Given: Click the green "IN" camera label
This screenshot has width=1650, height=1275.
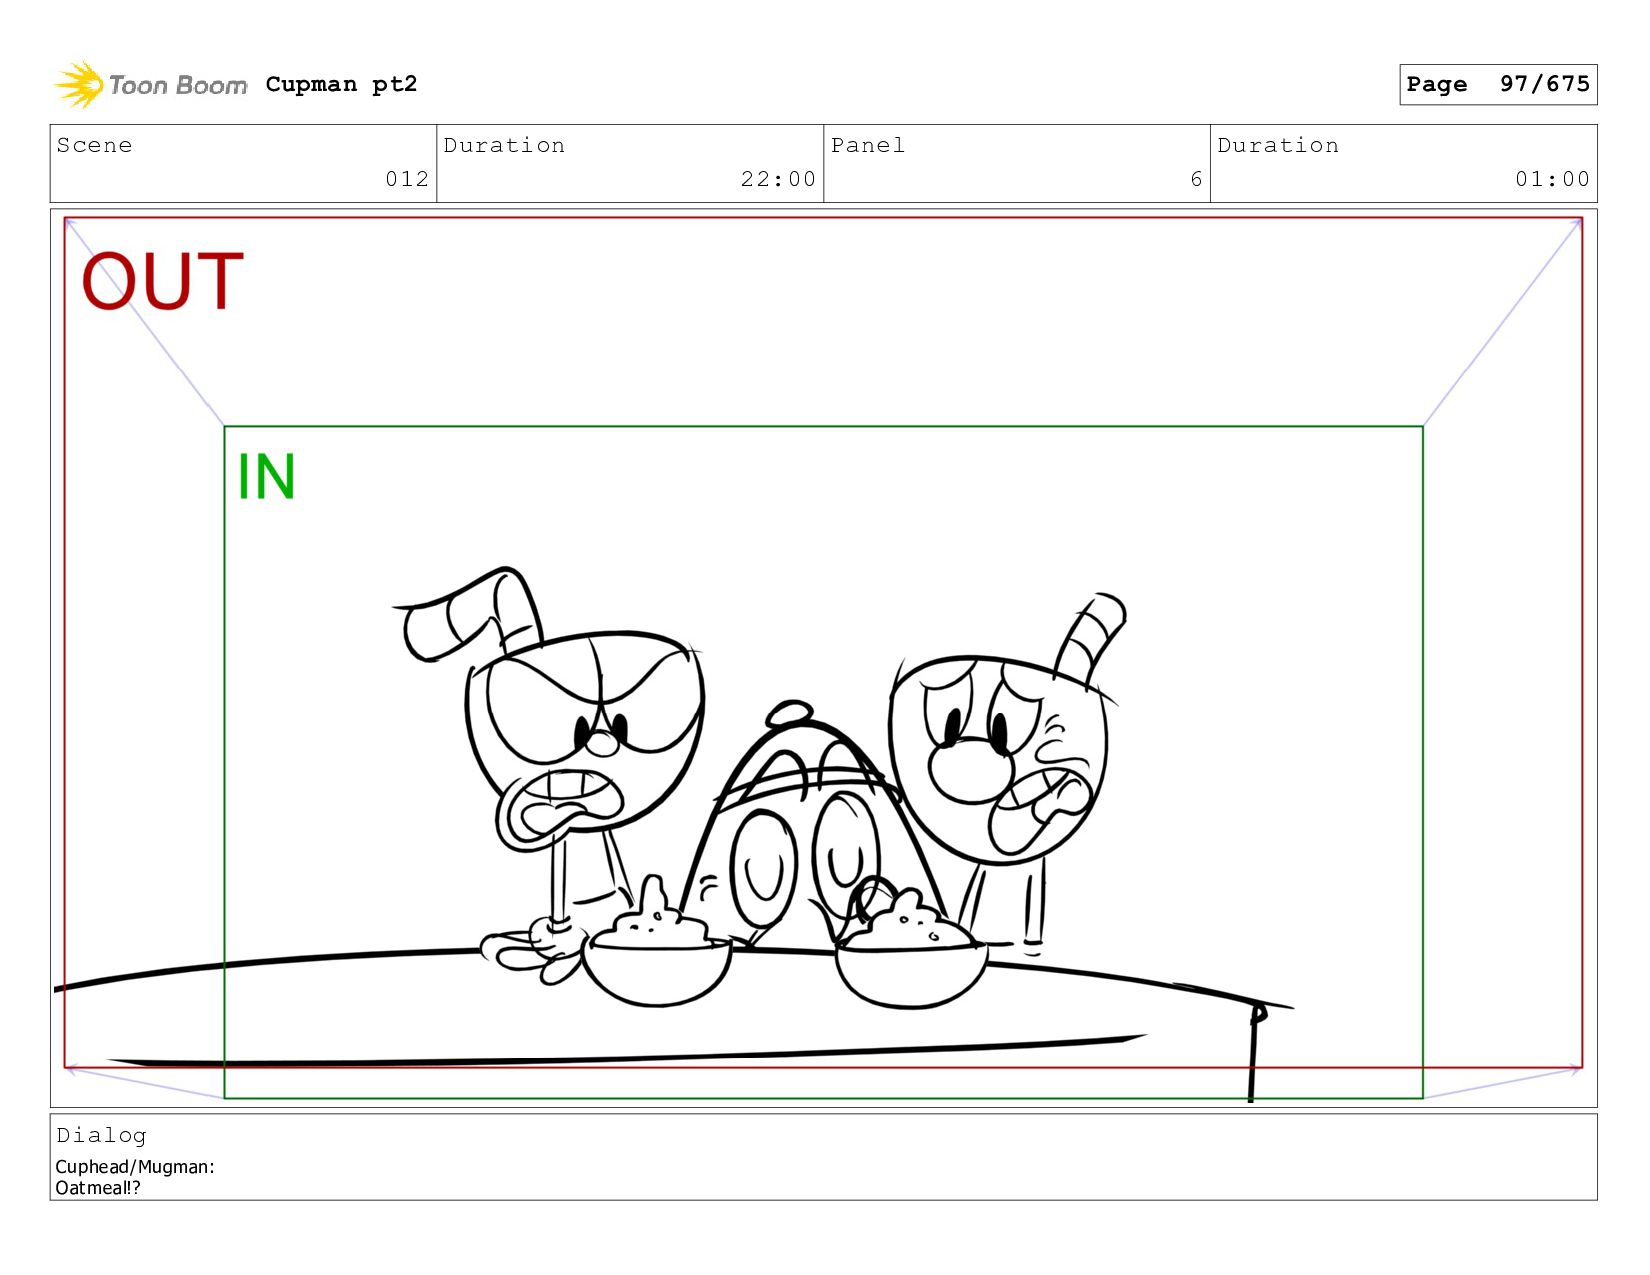Looking at the screenshot, I should (266, 477).
